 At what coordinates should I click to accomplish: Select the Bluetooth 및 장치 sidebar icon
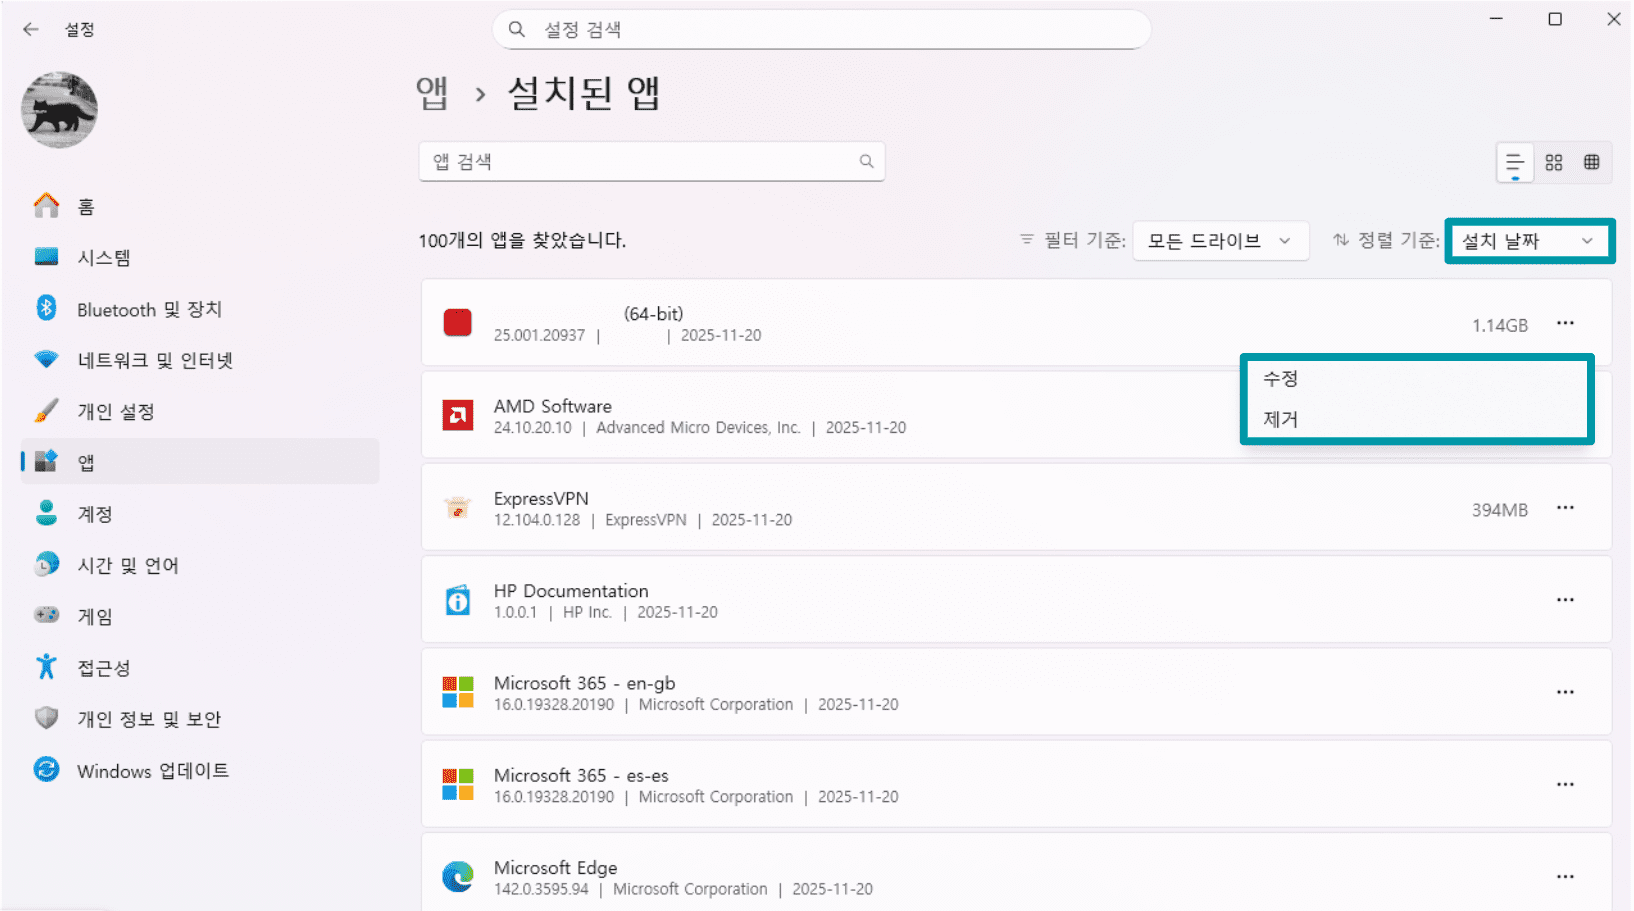(46, 309)
